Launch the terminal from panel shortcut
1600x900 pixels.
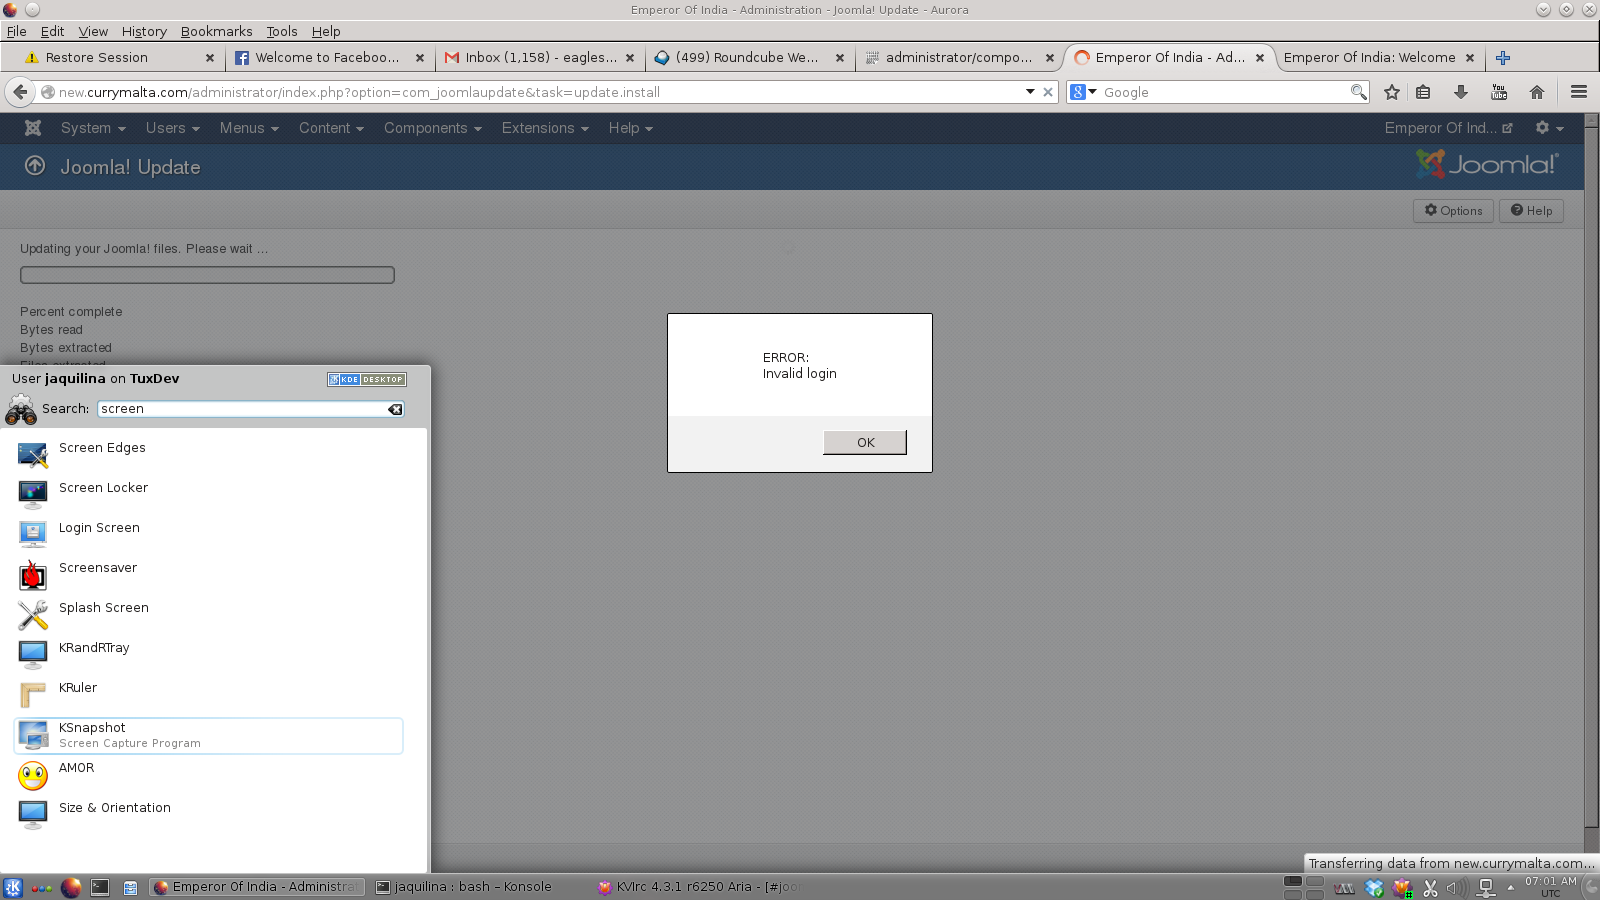(x=100, y=887)
